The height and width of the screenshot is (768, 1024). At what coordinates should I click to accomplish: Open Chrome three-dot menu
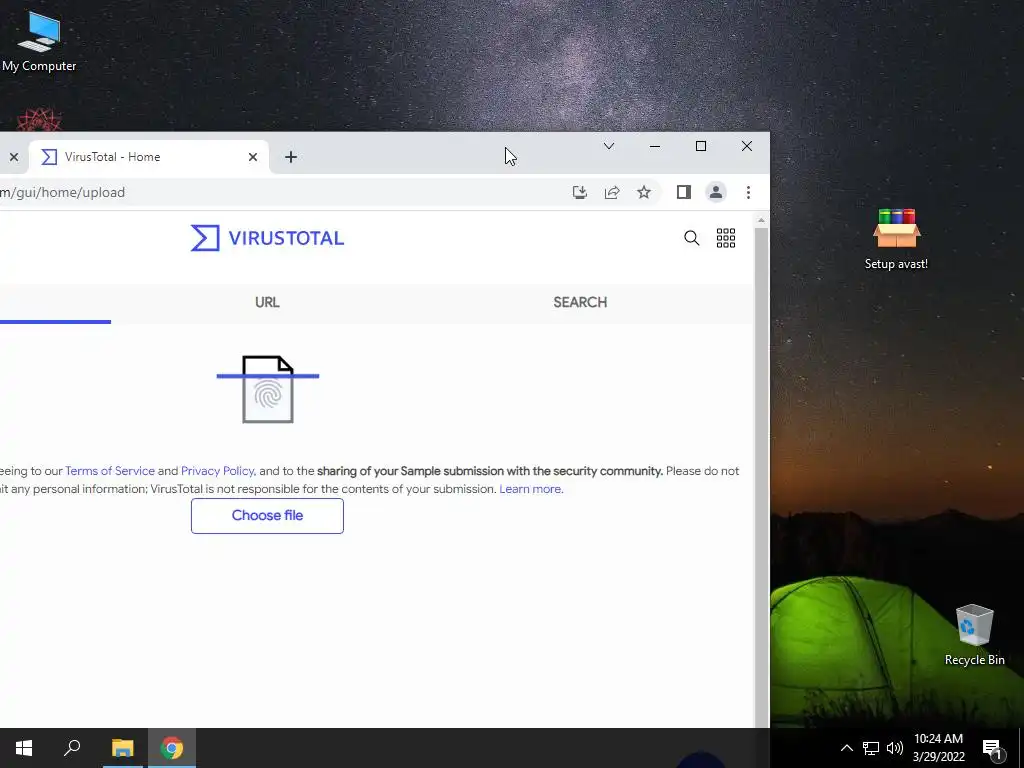748,192
